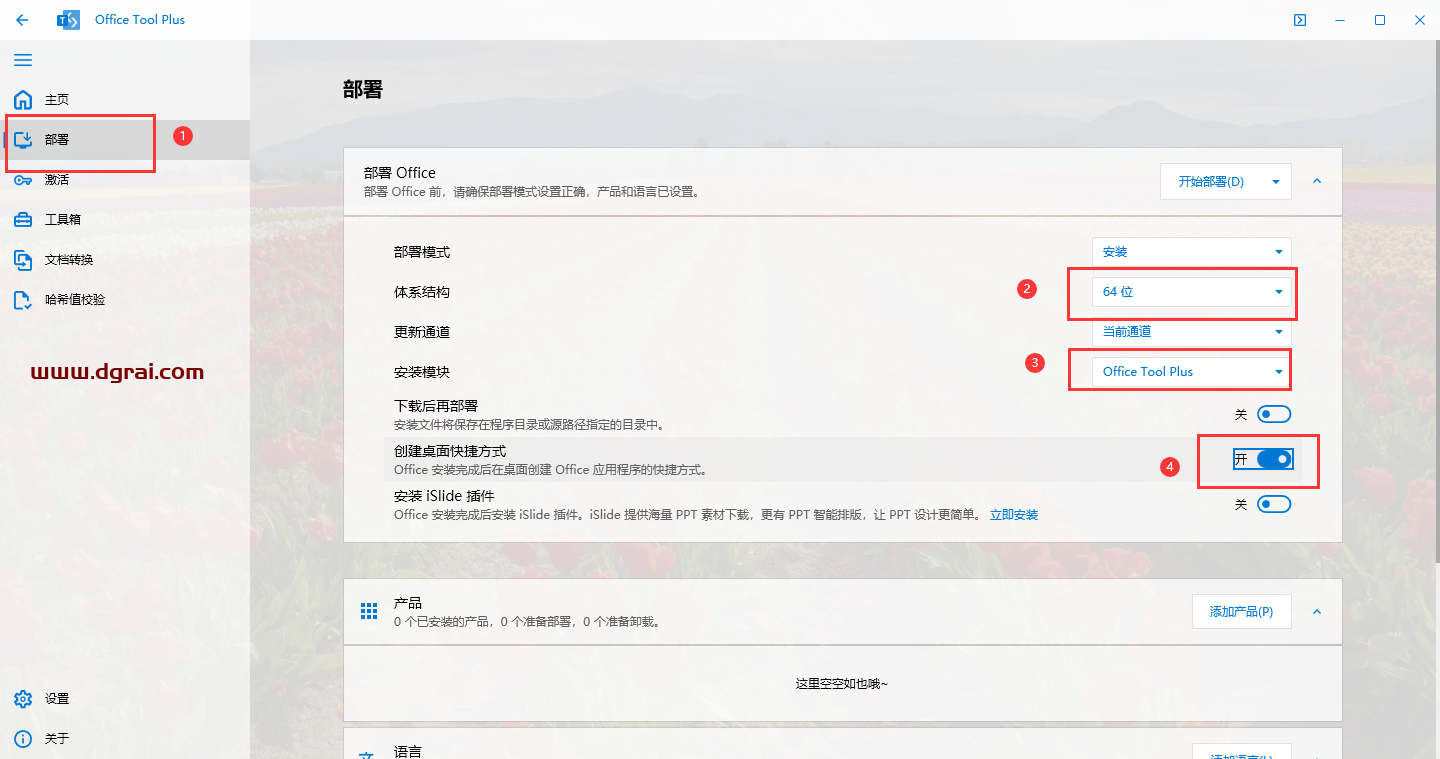This screenshot has height=759, width=1440.
Task: Click the 产品 section heading
Action: (408, 603)
